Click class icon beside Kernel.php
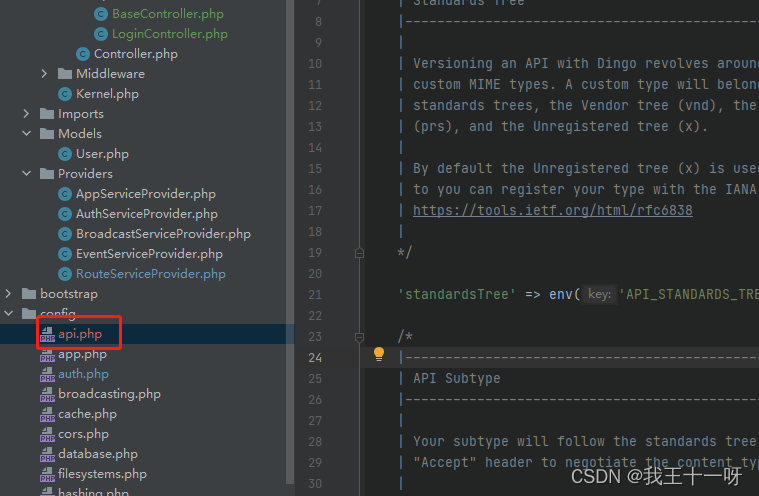The height and width of the screenshot is (496, 759). pos(65,94)
